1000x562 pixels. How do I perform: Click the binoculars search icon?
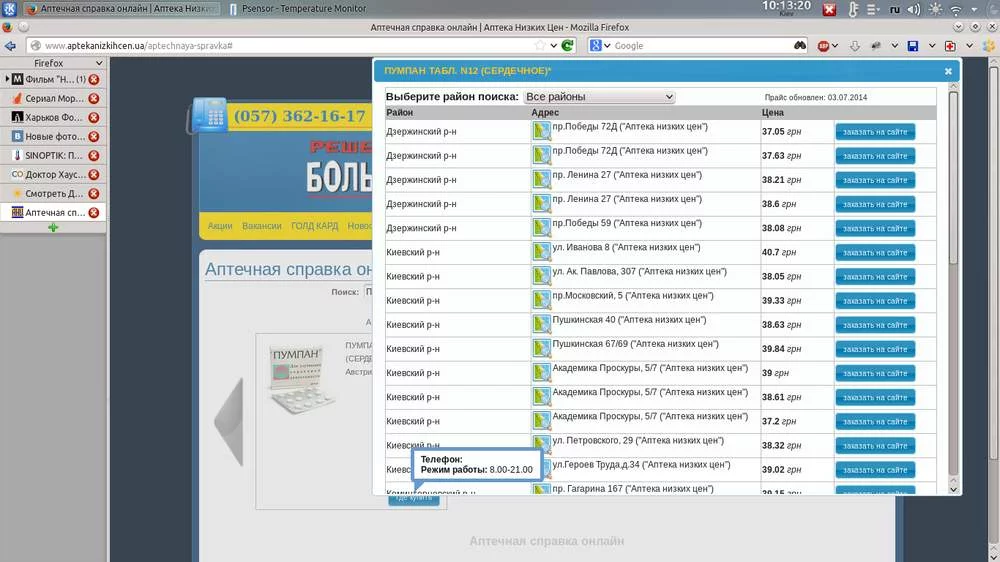point(800,45)
